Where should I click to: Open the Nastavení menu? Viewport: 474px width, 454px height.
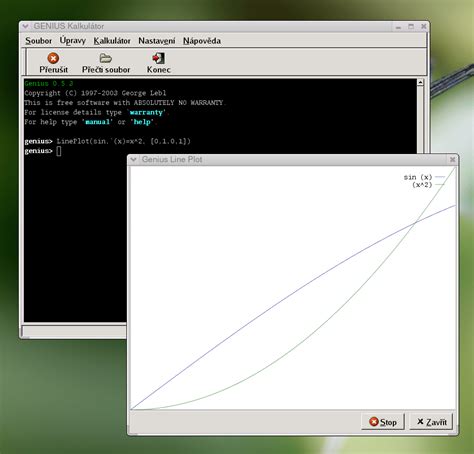pos(156,41)
